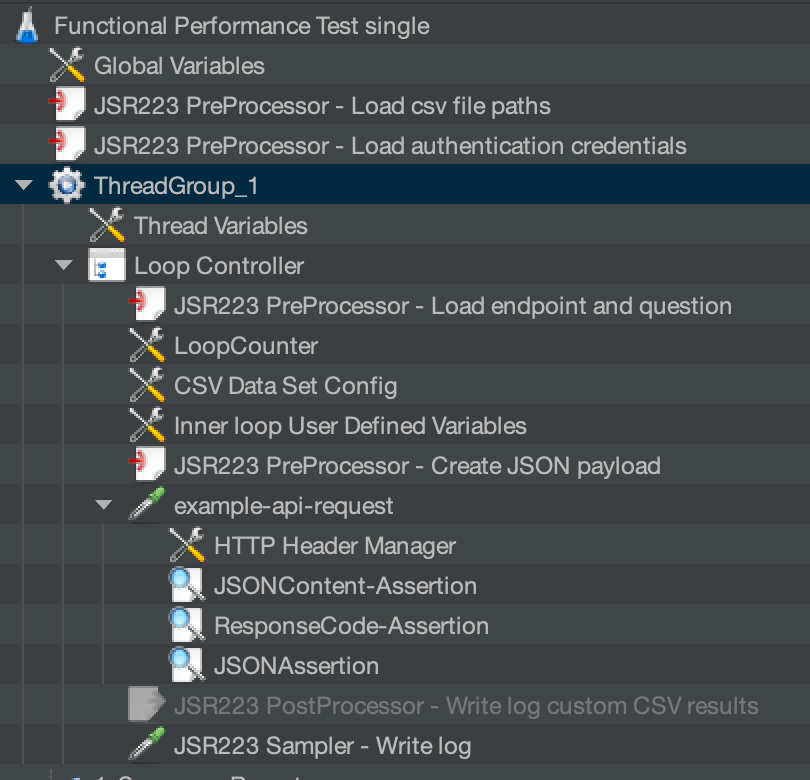Screen dimensions: 810x780
Task: Collapse the example-api-request sampler node
Action: [105, 506]
